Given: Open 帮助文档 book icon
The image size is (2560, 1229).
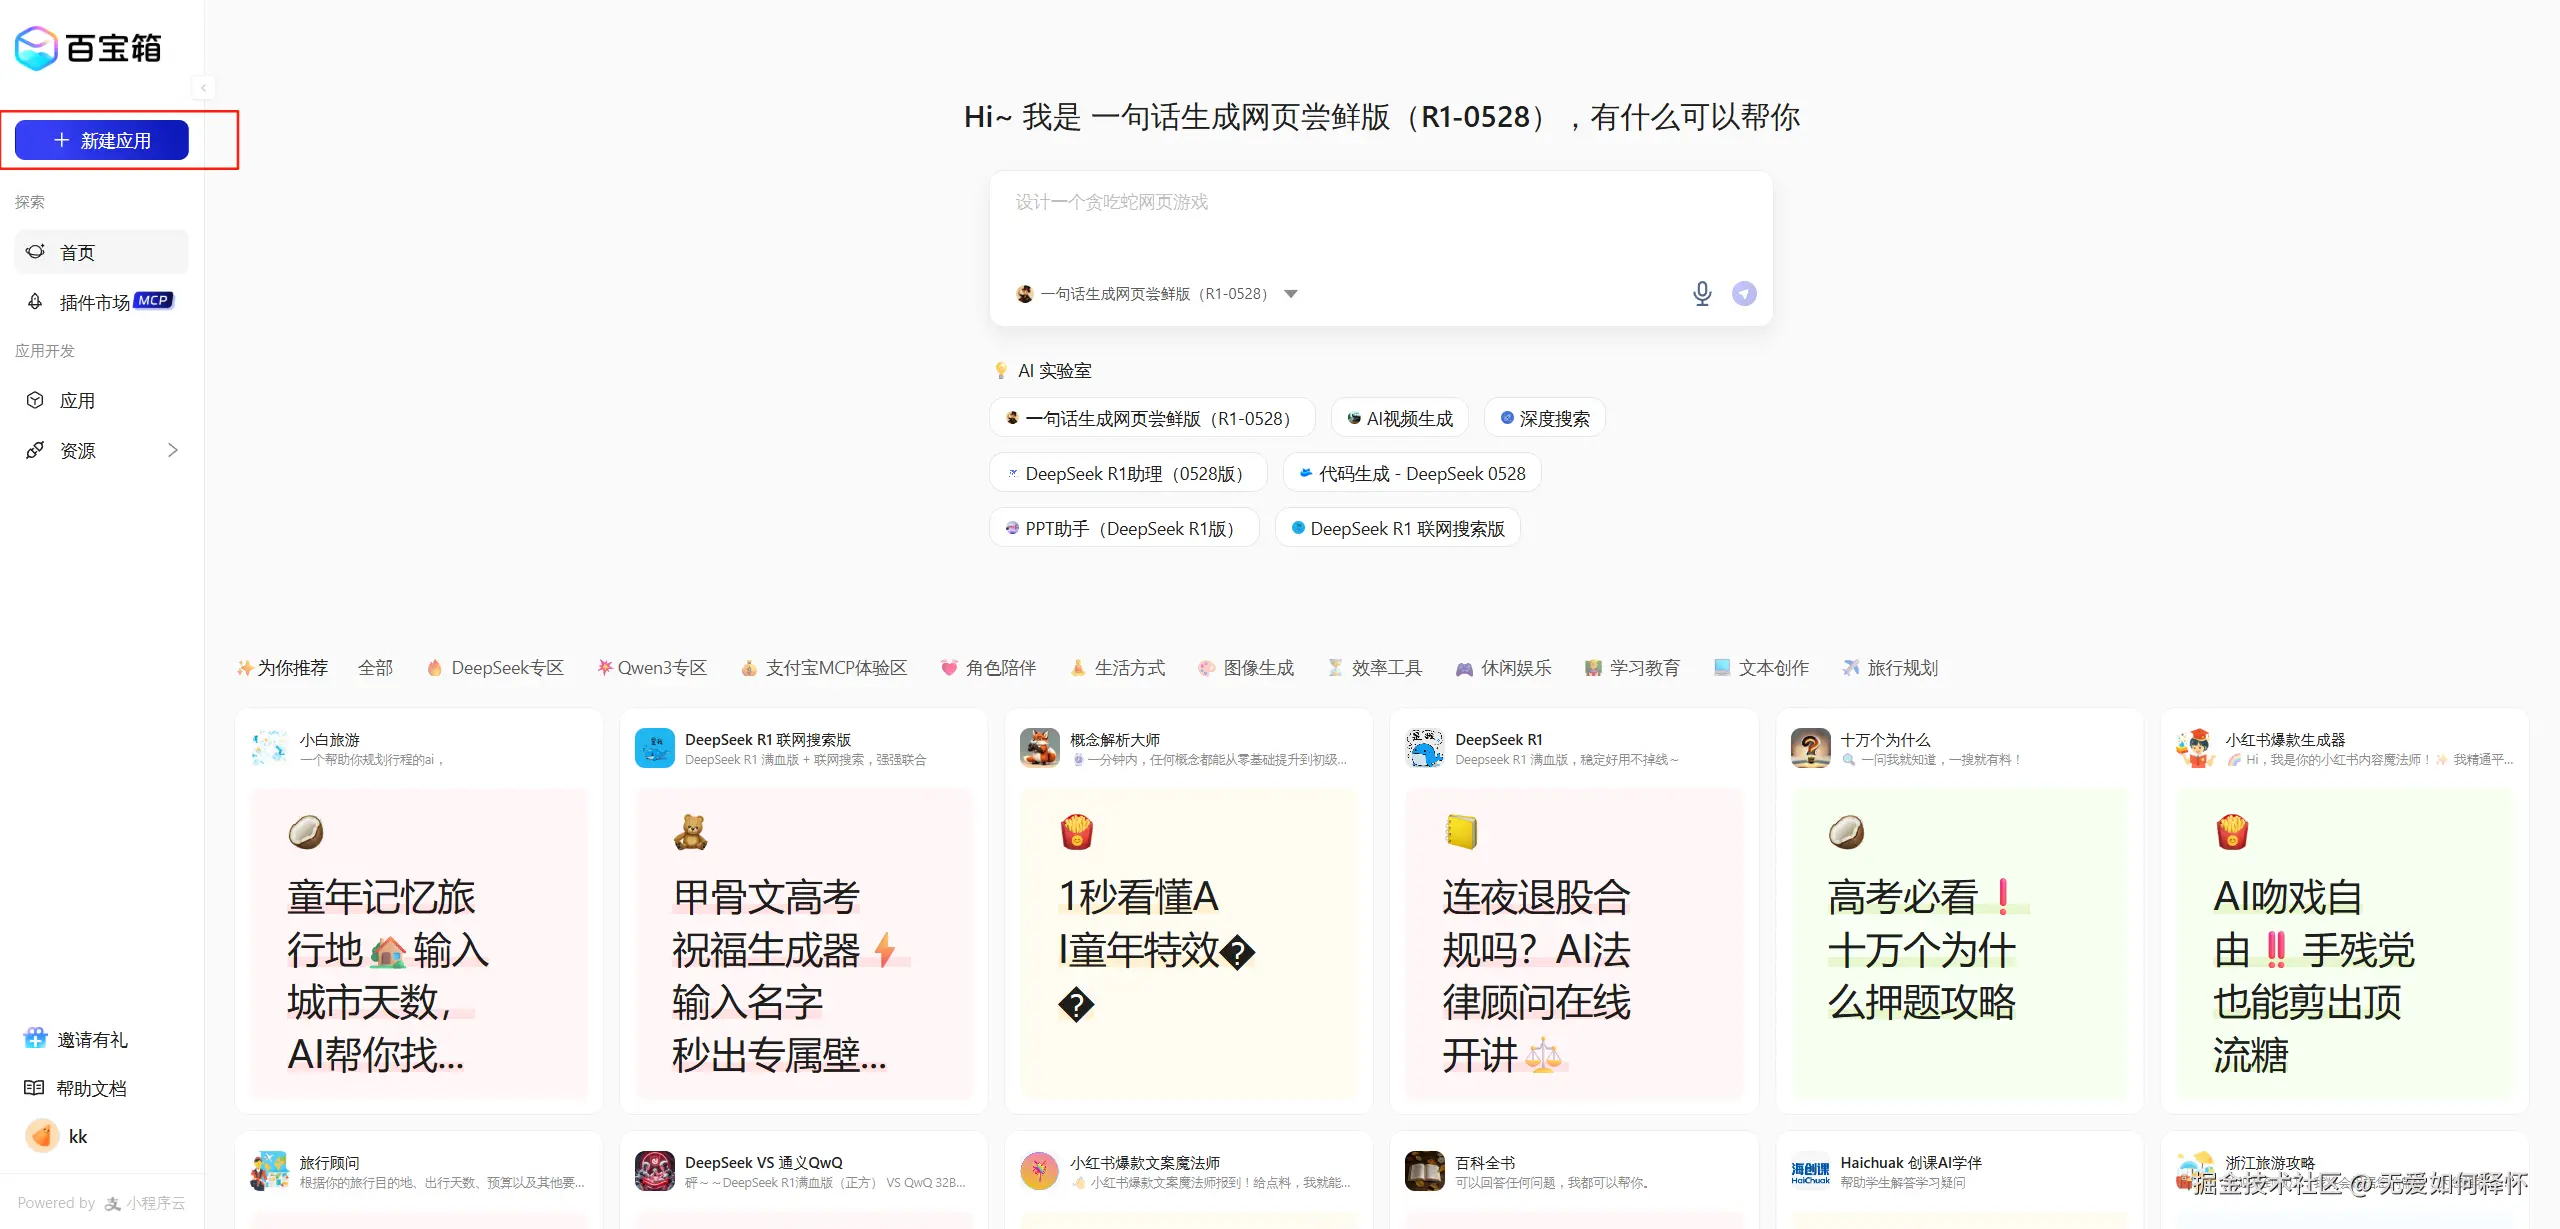Looking at the screenshot, I should click(x=34, y=1088).
